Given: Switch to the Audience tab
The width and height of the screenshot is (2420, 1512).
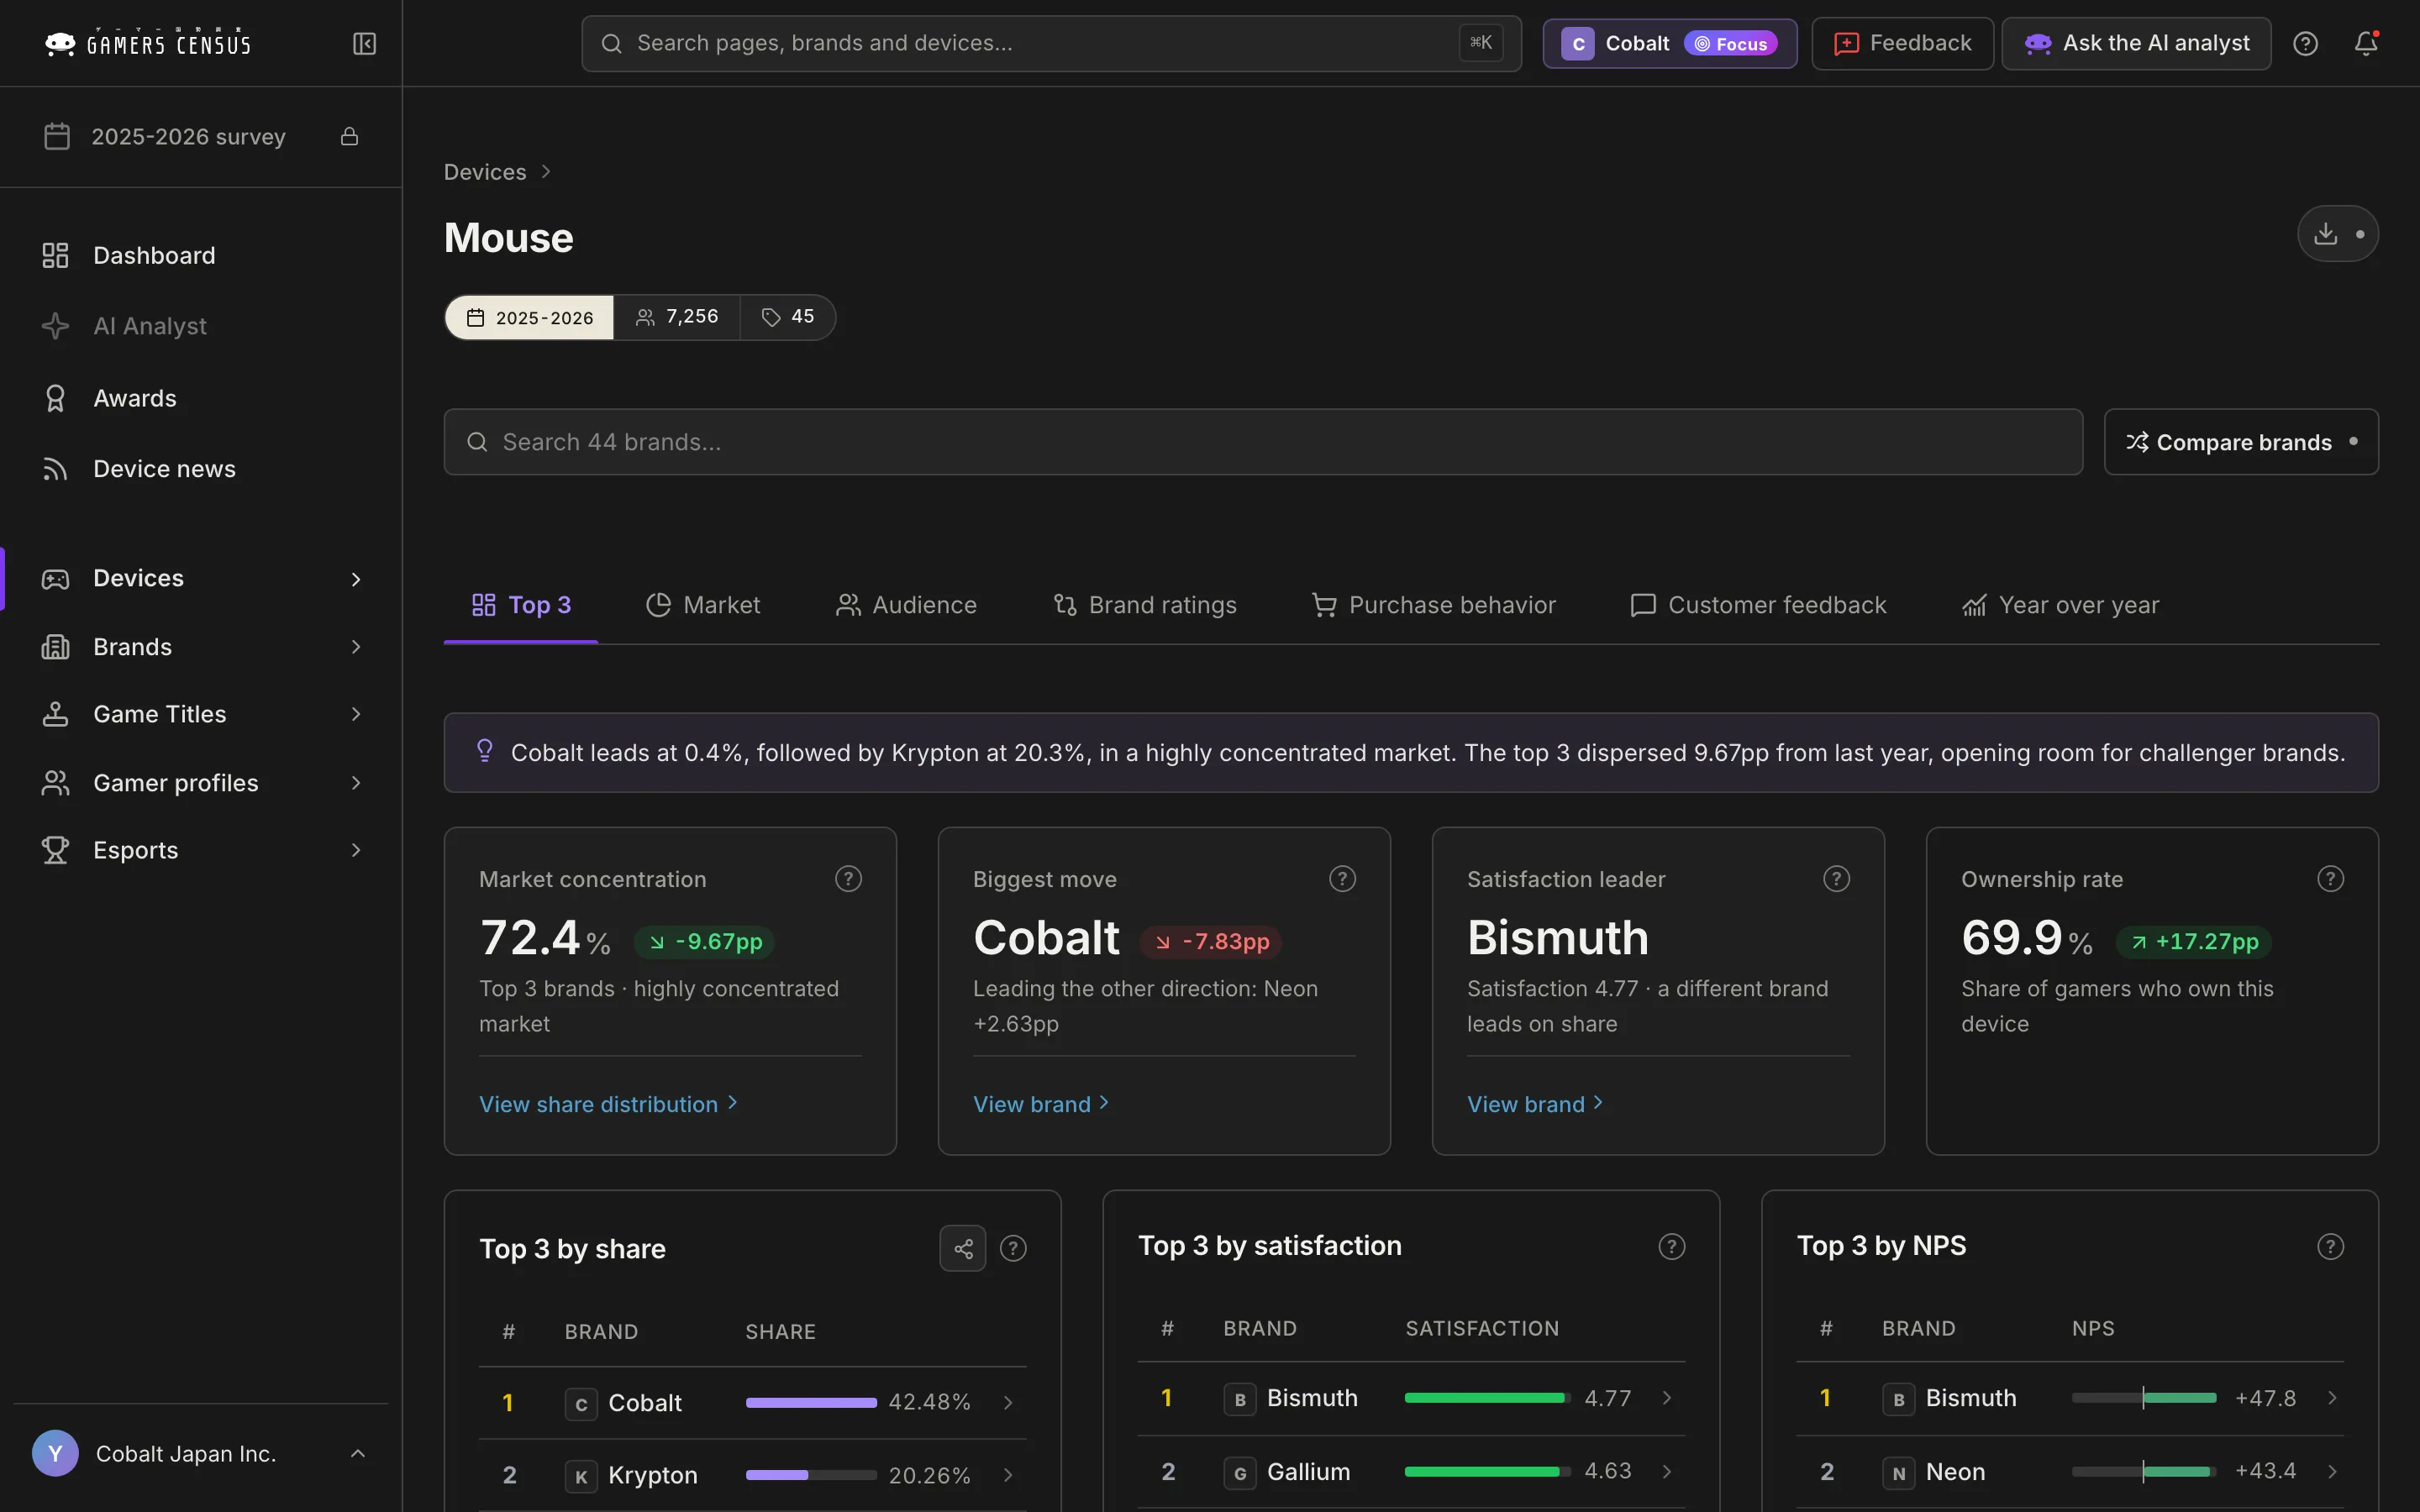Looking at the screenshot, I should point(906,605).
